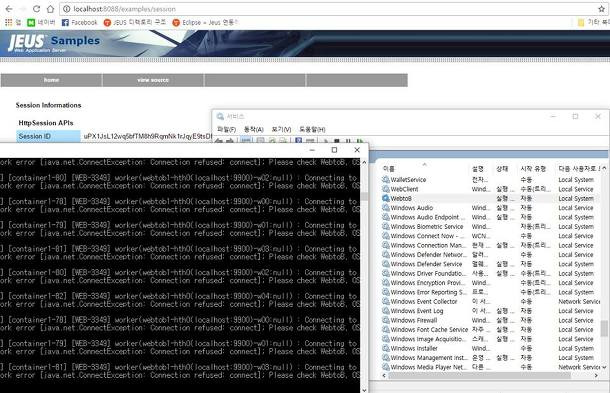This screenshot has height=393, width=610.
Task: Click the JEUS Samples logo banner
Action: pos(54,43)
